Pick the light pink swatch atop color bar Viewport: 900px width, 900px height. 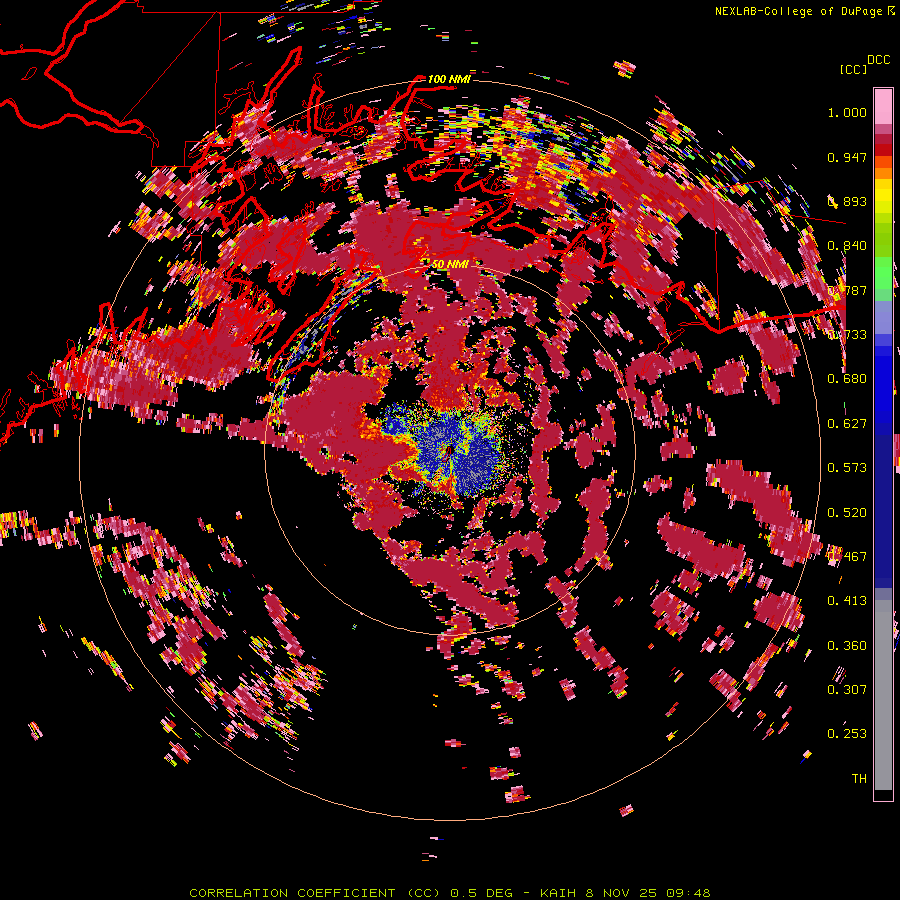(883, 106)
